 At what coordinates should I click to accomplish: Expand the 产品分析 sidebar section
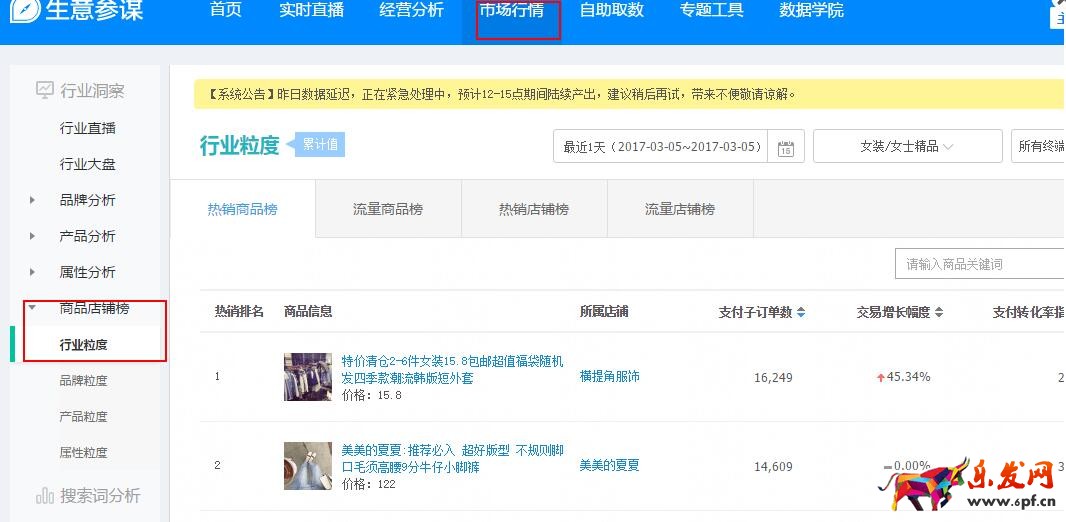[x=33, y=236]
